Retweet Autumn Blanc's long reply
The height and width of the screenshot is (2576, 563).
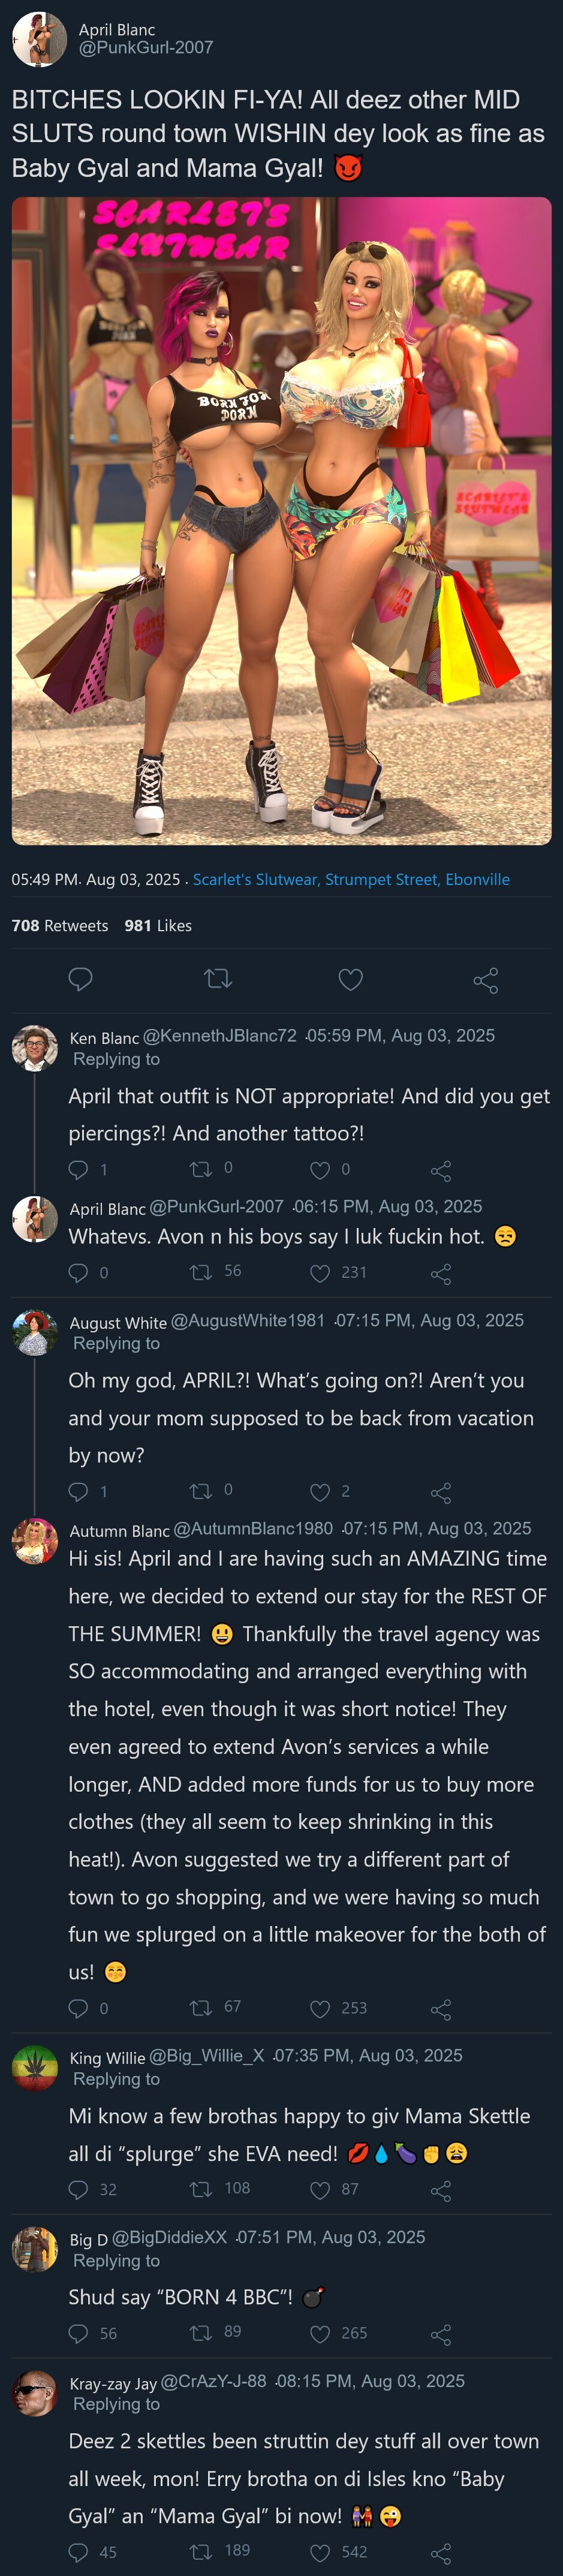point(200,2007)
